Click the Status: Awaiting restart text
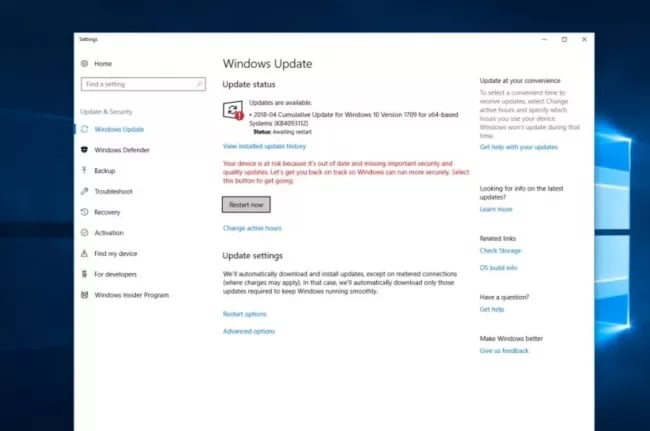This screenshot has width=650, height=431. point(282,132)
